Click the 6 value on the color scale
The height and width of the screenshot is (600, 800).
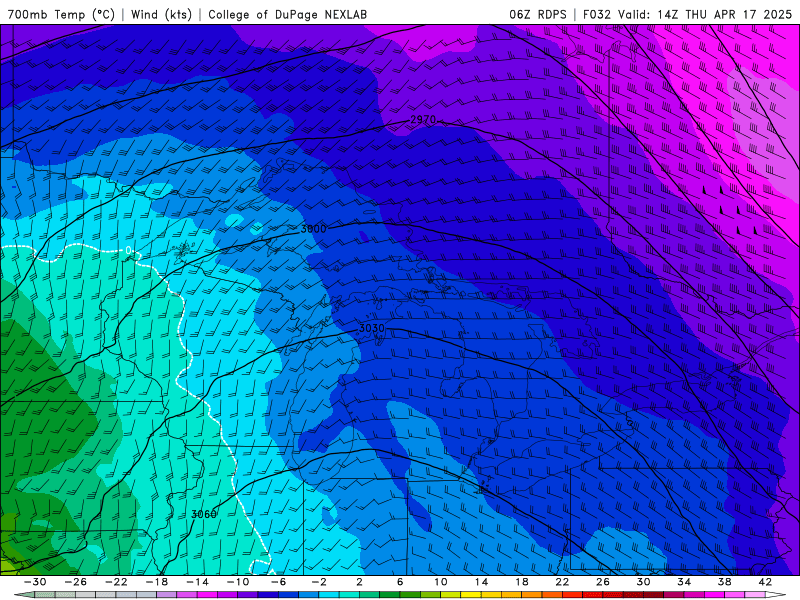(x=400, y=582)
